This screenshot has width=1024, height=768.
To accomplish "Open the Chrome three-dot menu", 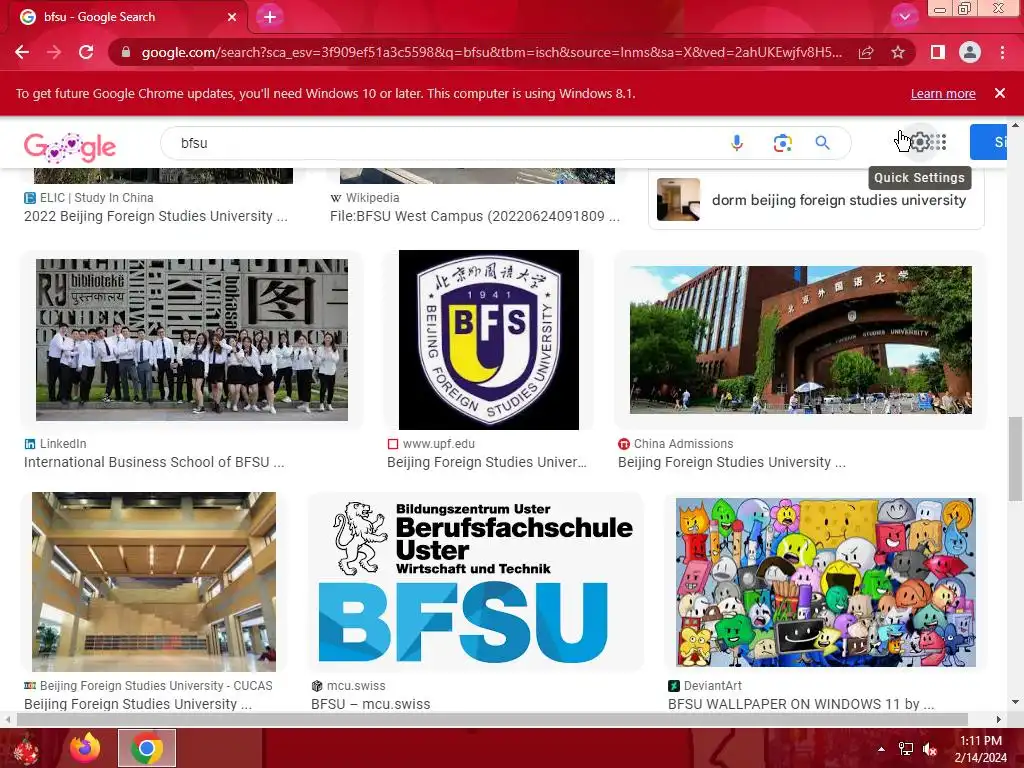I will pyautogui.click(x=1002, y=52).
